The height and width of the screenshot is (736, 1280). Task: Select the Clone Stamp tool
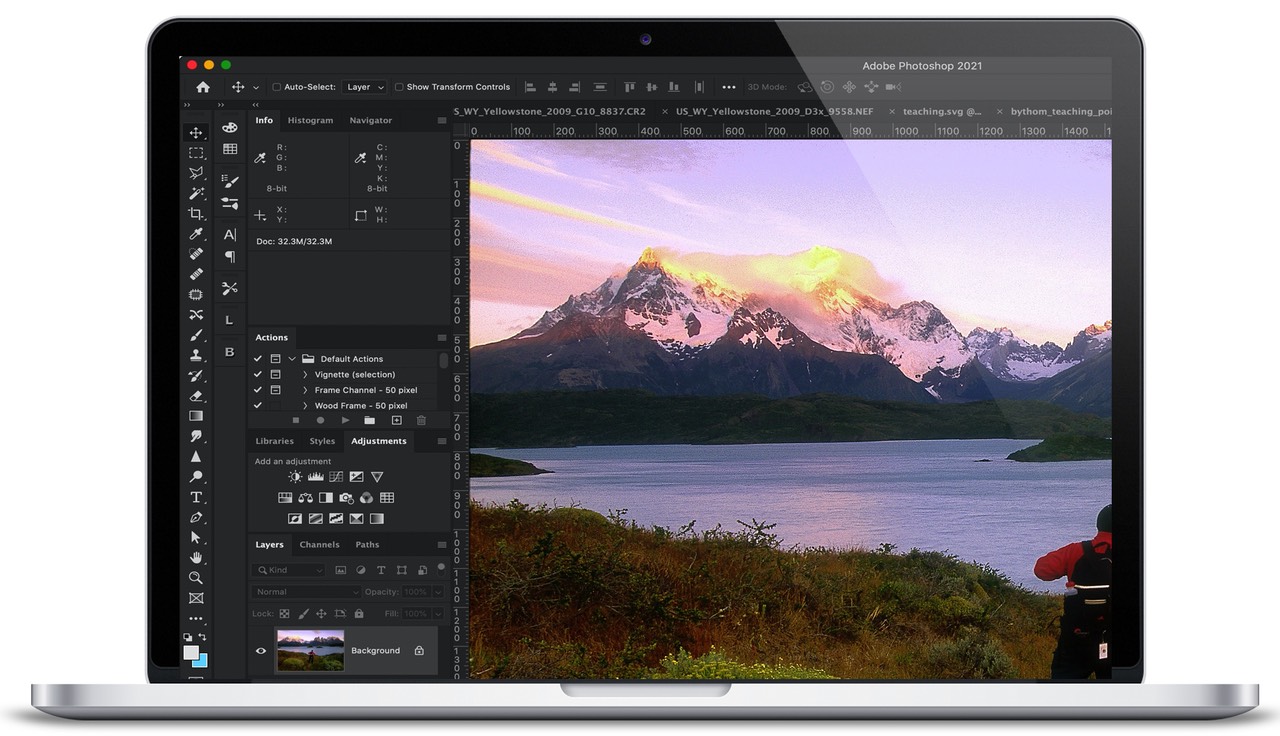196,355
